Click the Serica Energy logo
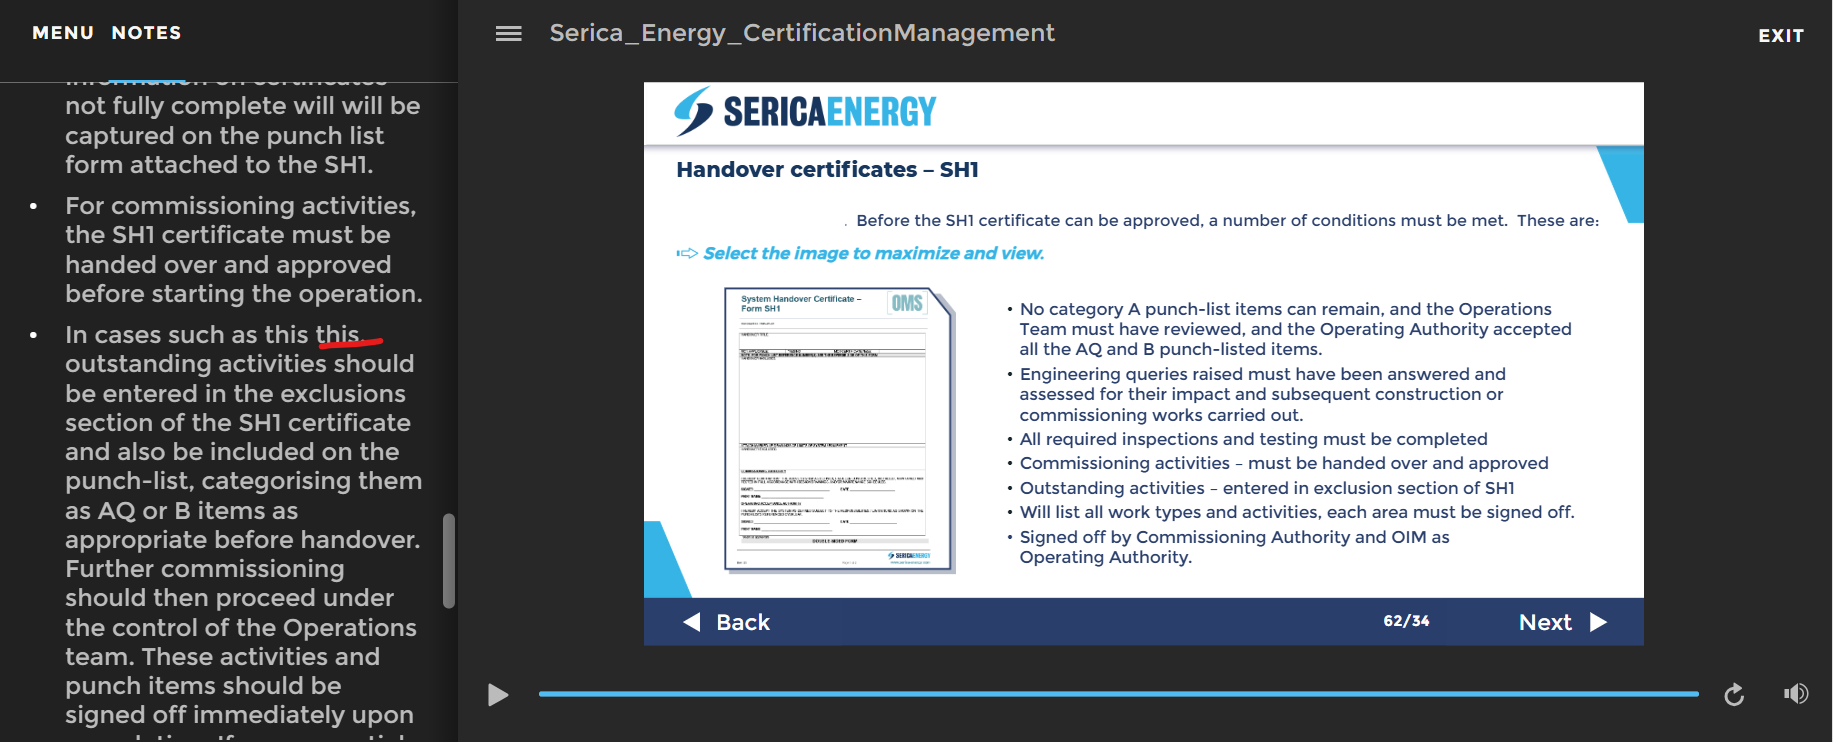Viewport: 1833px width, 742px height. point(805,111)
